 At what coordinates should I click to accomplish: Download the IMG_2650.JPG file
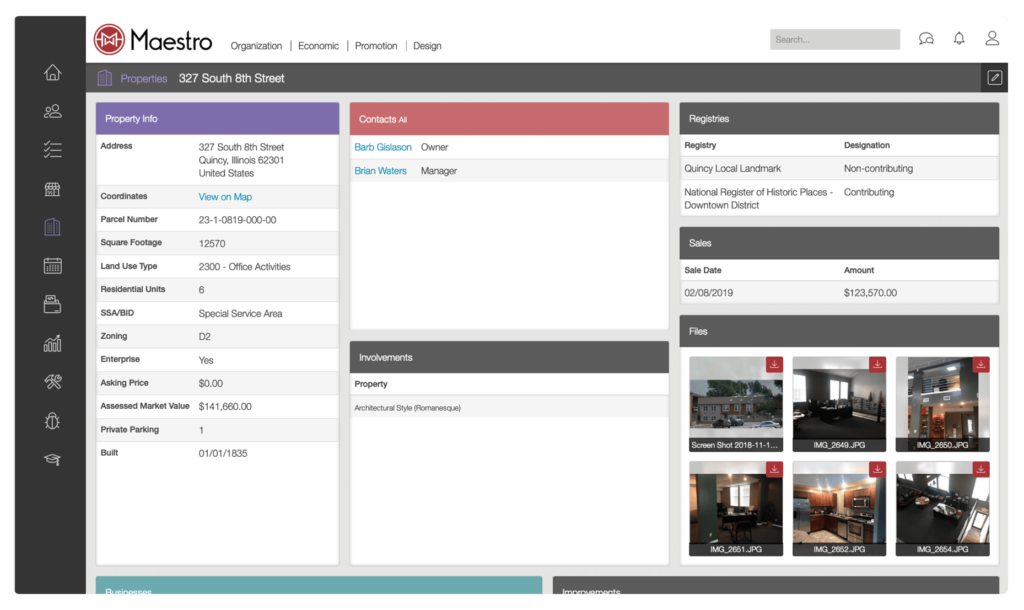coord(979,363)
